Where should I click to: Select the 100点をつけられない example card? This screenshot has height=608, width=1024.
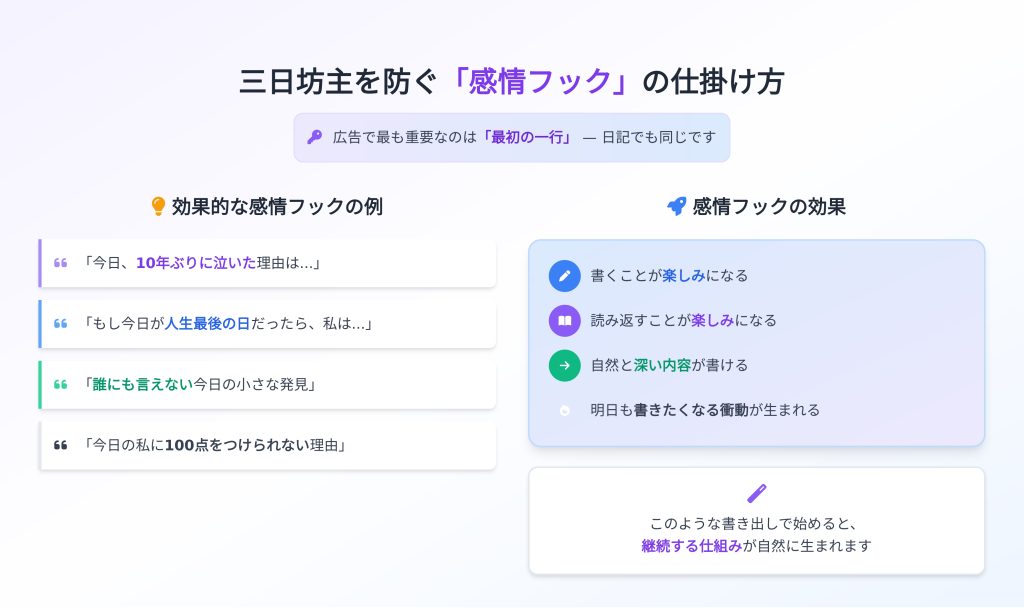pyautogui.click(x=268, y=445)
